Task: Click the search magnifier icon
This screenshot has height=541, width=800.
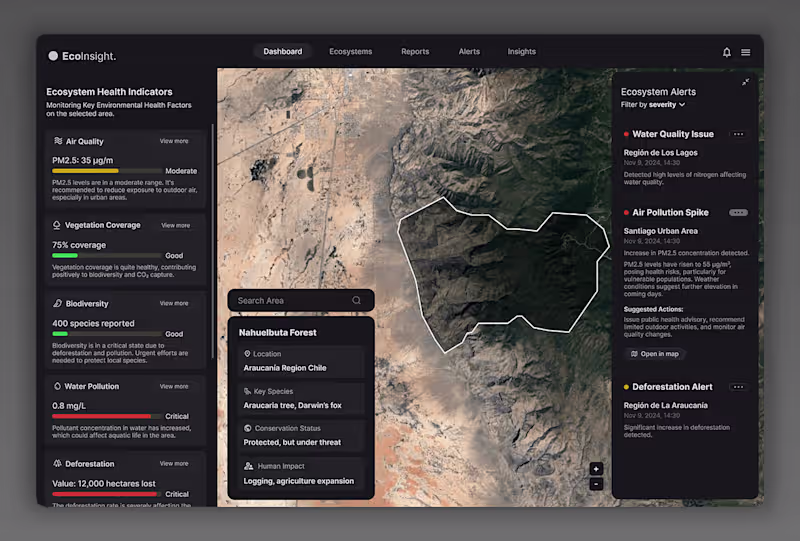Action: tap(356, 300)
